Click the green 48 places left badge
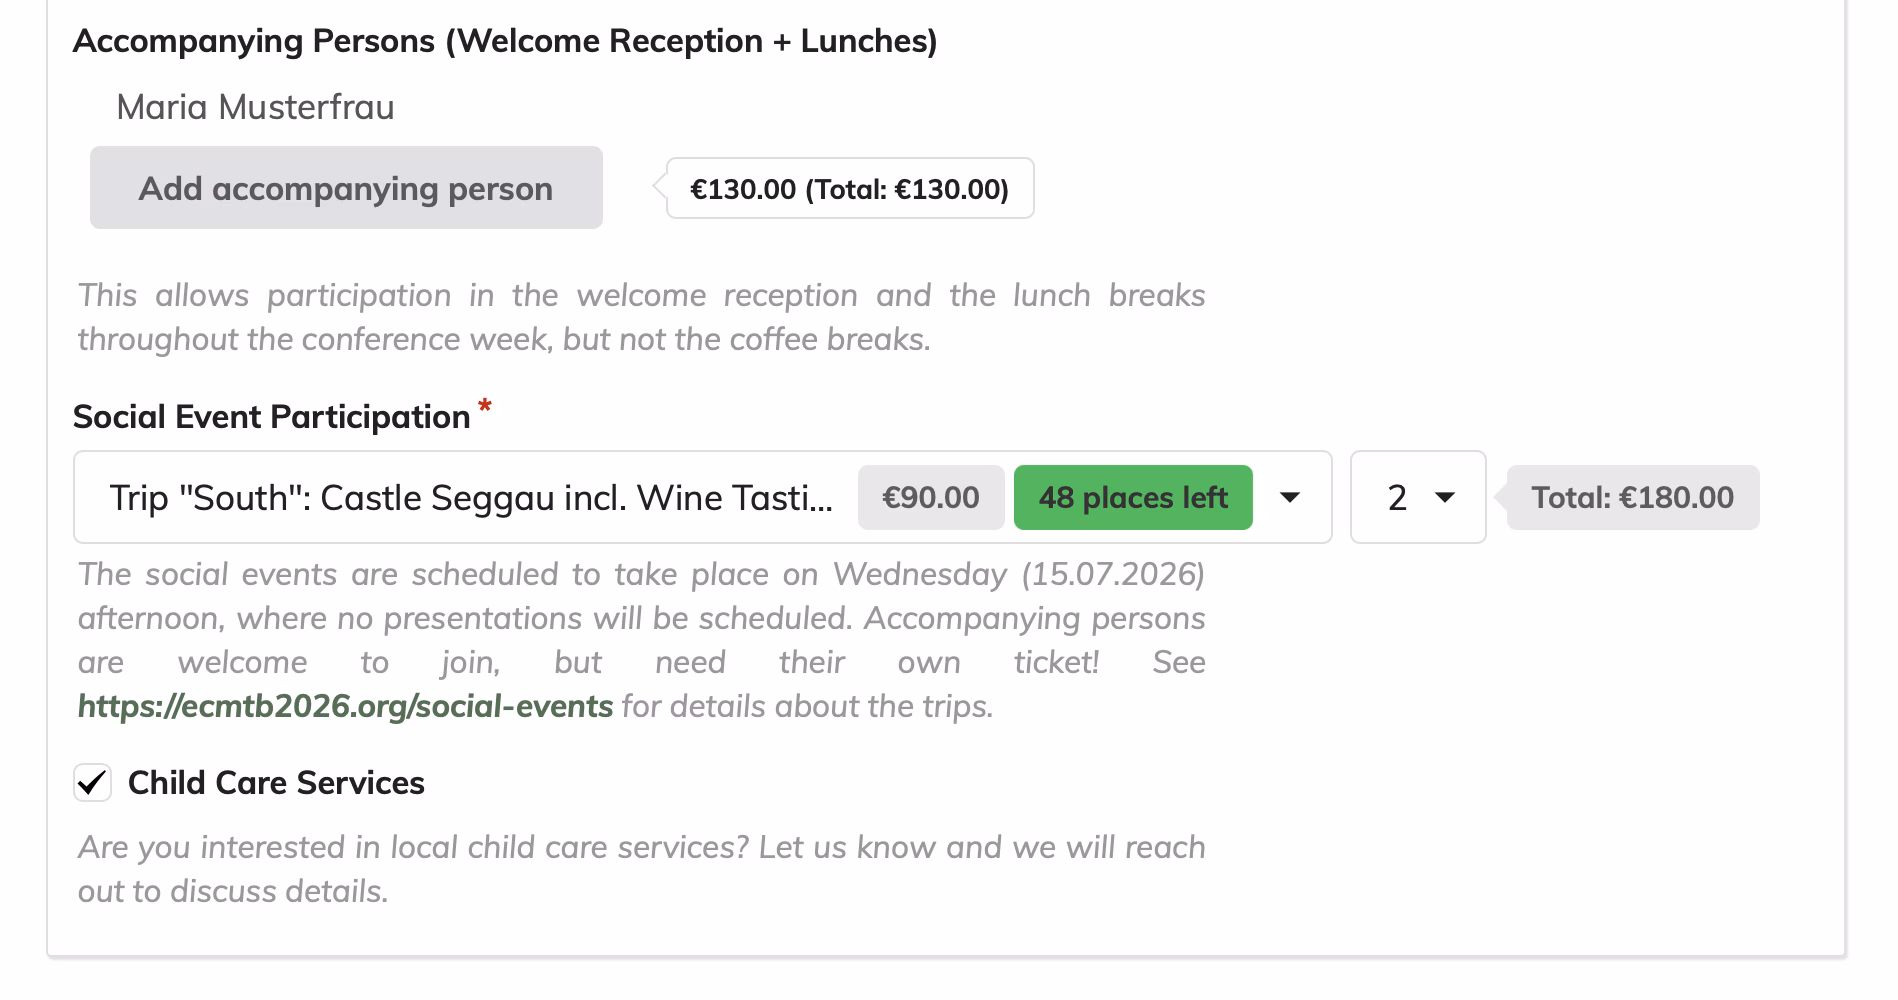Viewport: 1898px width, 1000px height. (x=1132, y=497)
